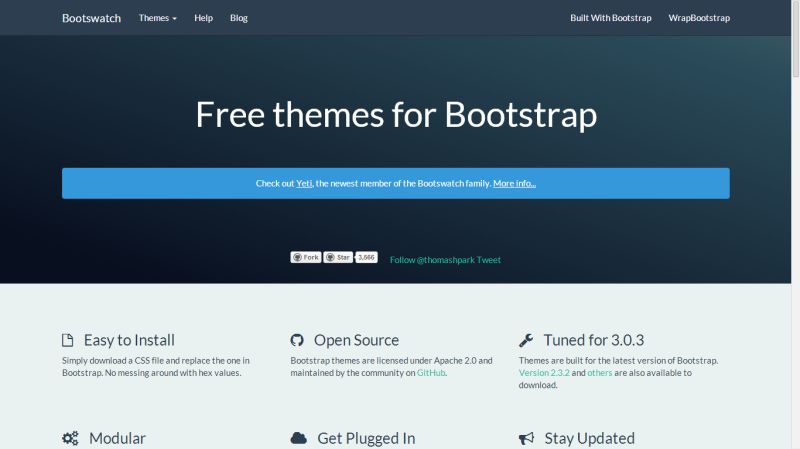Image resolution: width=800 pixels, height=449 pixels.
Task: Click the page vertical scrollbar thumb
Action: [795, 39]
